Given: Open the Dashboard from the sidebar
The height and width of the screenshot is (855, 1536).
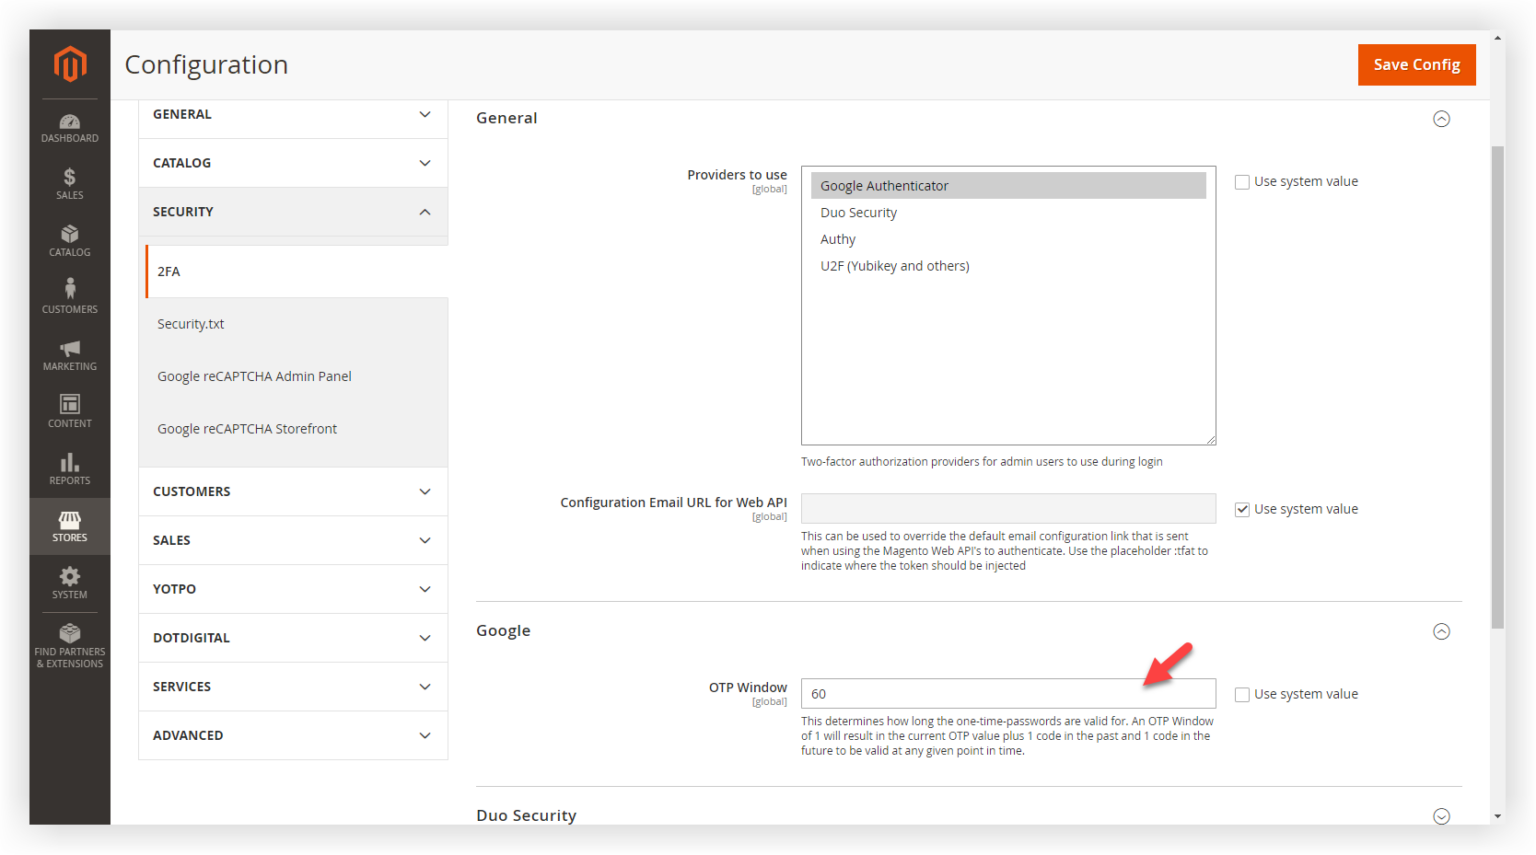Looking at the screenshot, I should pos(69,126).
